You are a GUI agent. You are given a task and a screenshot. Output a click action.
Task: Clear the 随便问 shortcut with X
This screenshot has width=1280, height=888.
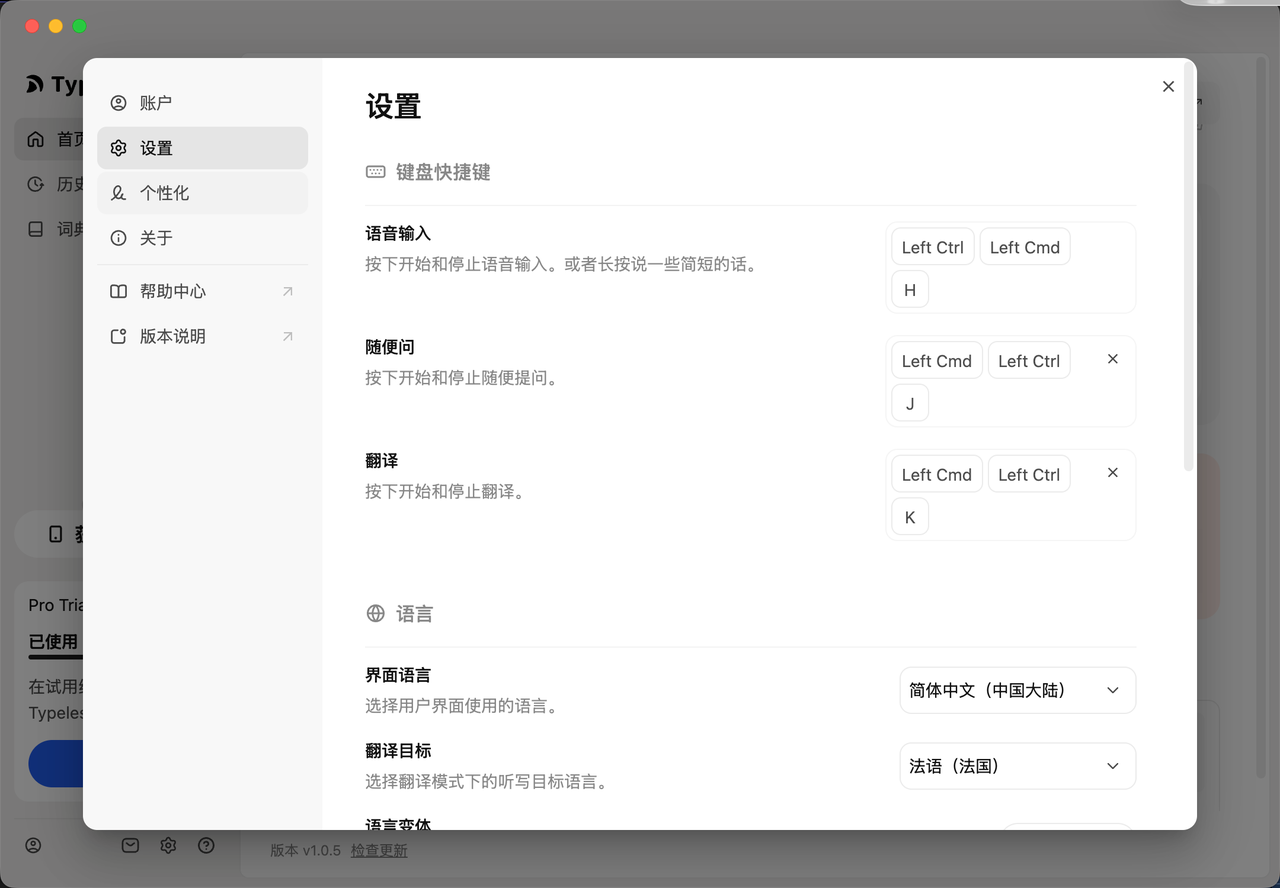1112,359
